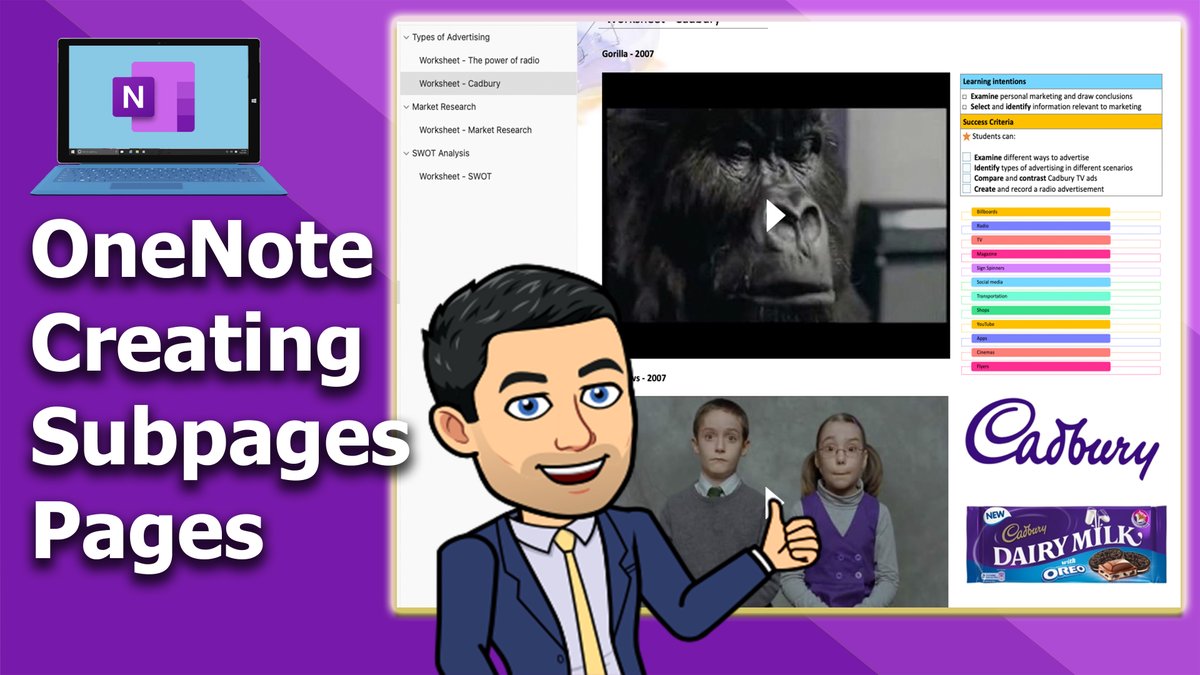Image resolution: width=1200 pixels, height=675 pixels.
Task: Select the YouTube colored label
Action: [1040, 324]
